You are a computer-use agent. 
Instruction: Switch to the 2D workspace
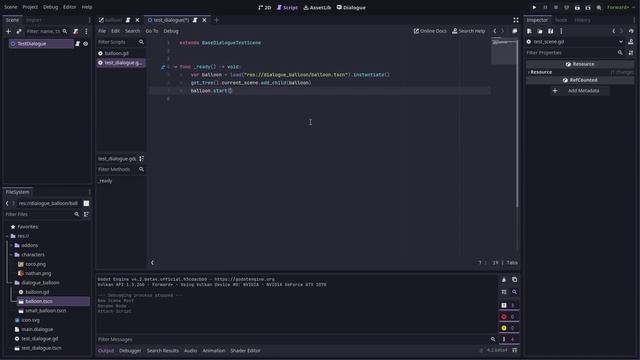264,7
